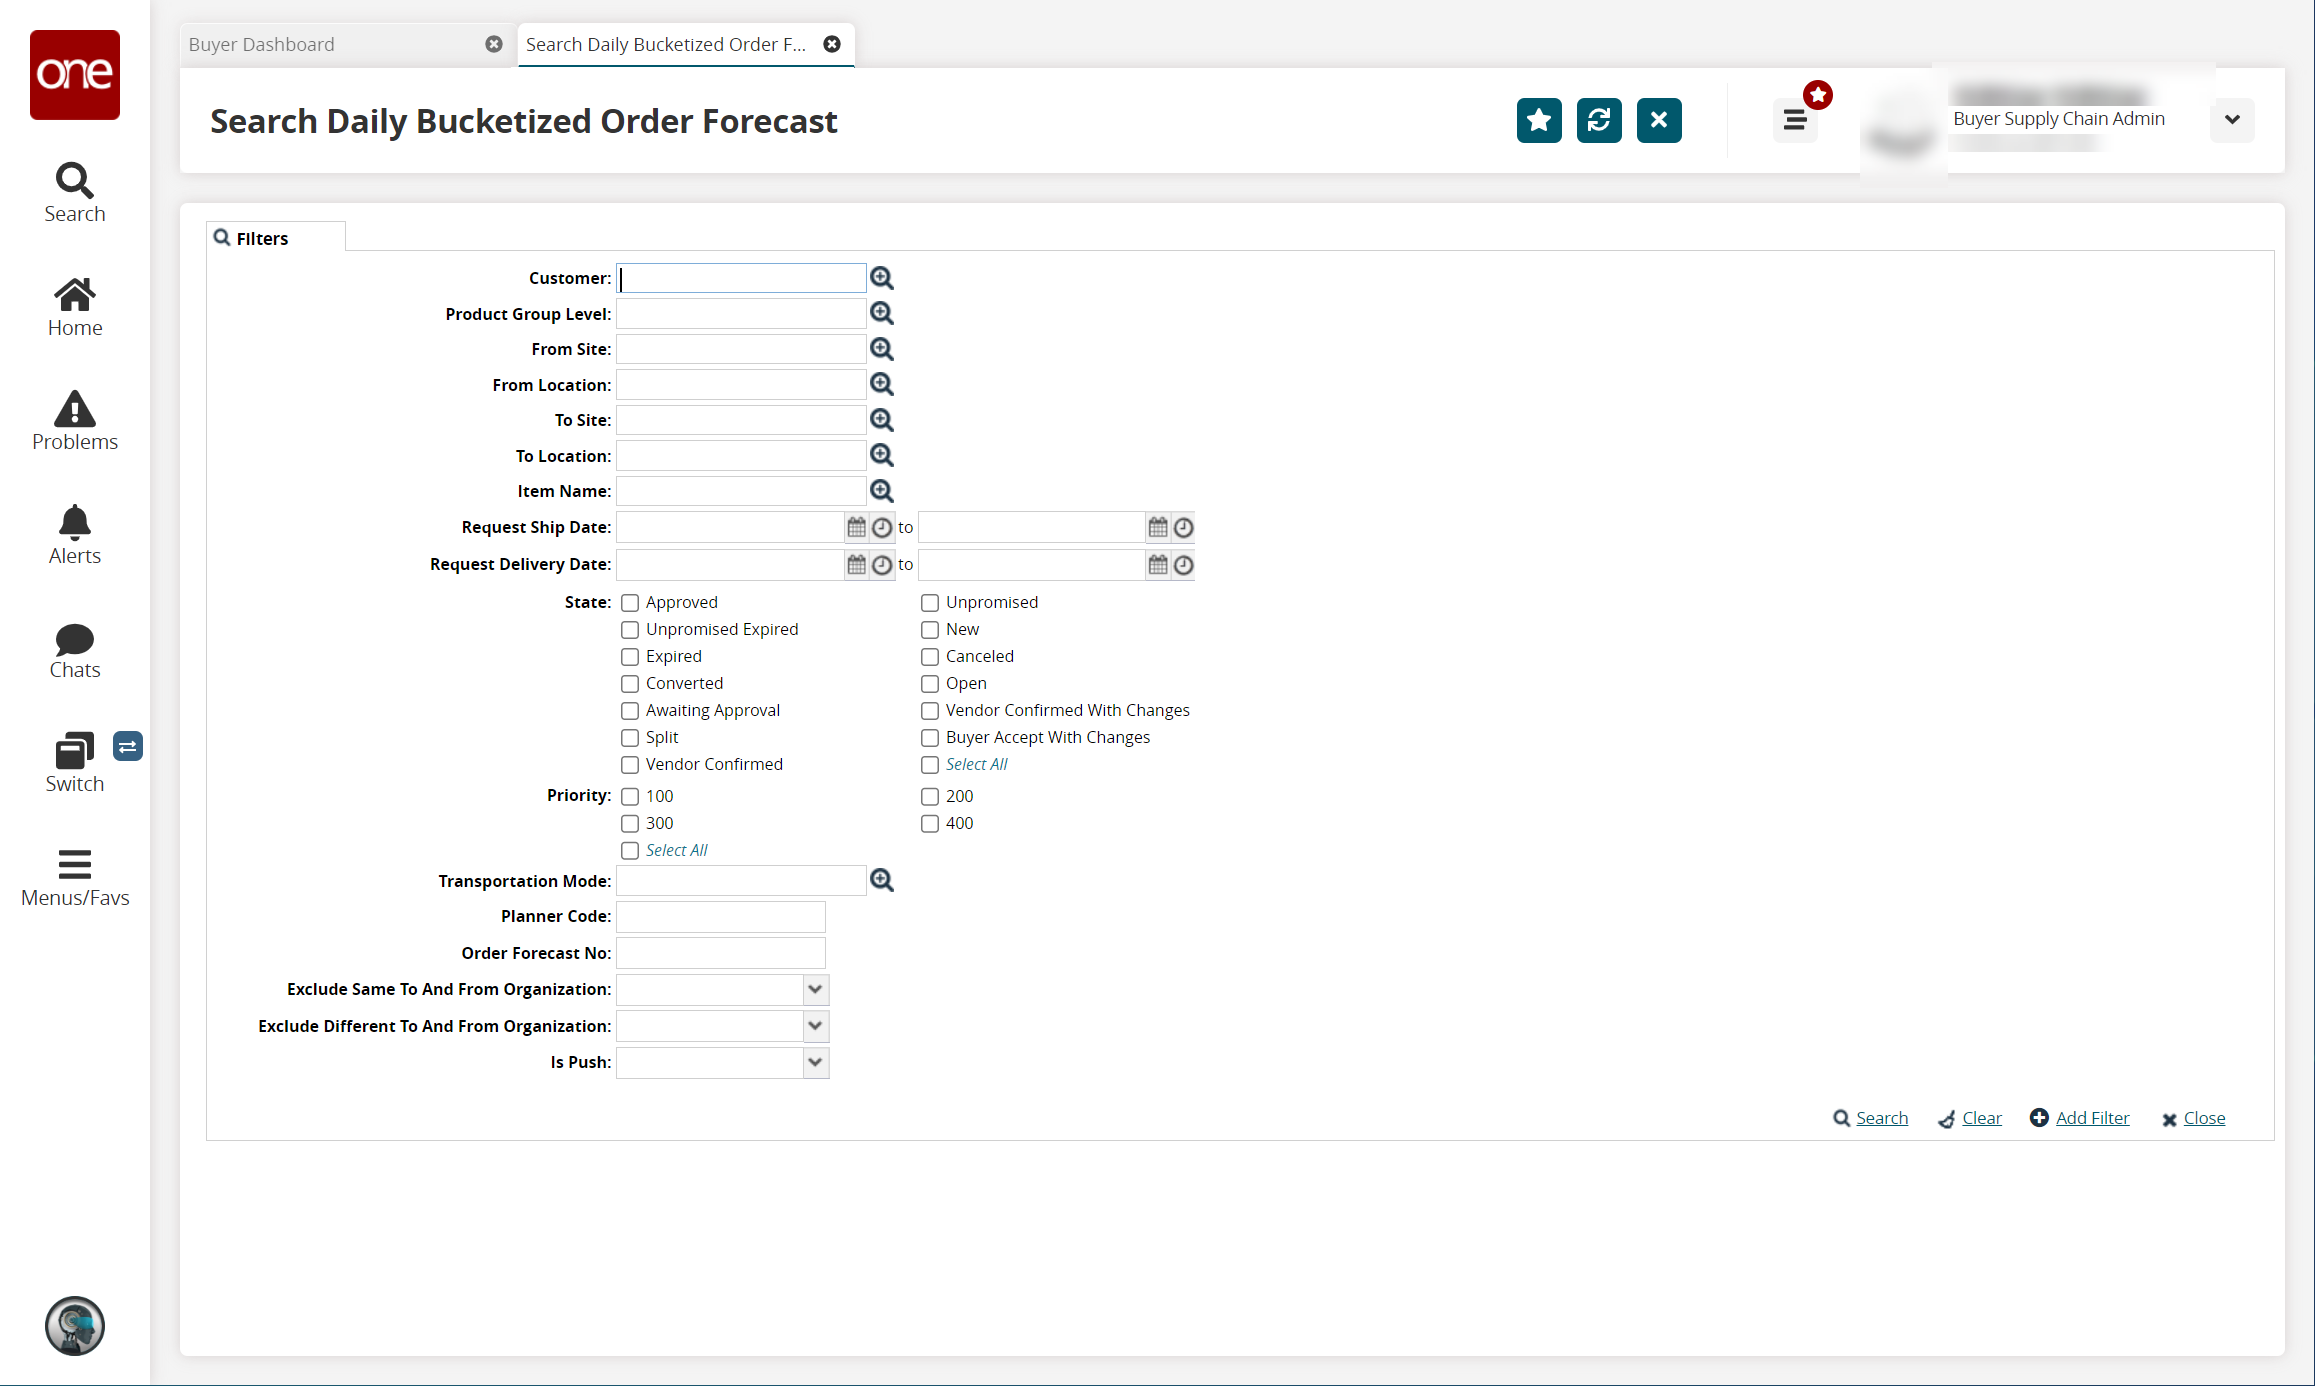
Task: Click the Customer lookup magnifier icon
Action: point(881,278)
